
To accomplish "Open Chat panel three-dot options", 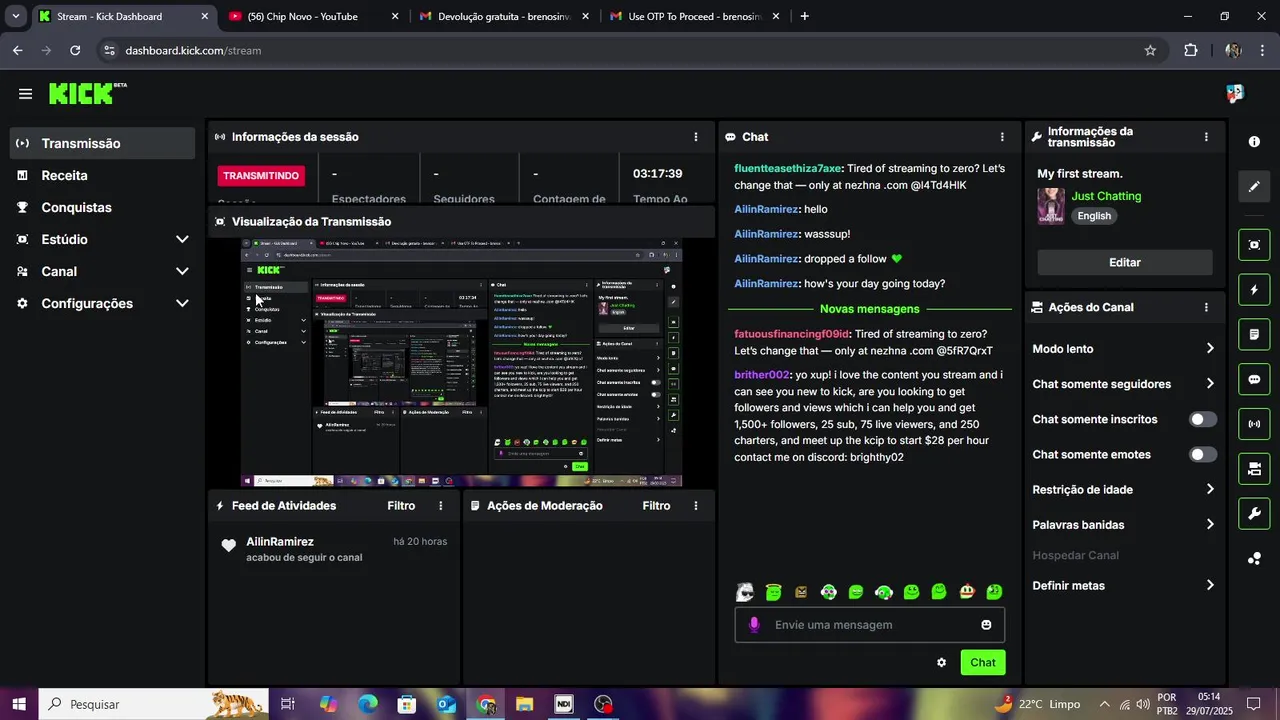I will pos(1002,137).
